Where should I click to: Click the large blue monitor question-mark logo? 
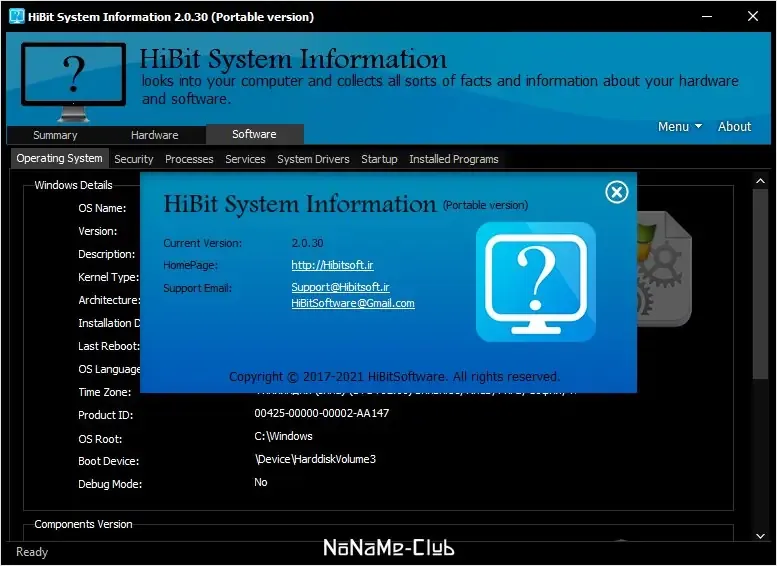[x=536, y=282]
